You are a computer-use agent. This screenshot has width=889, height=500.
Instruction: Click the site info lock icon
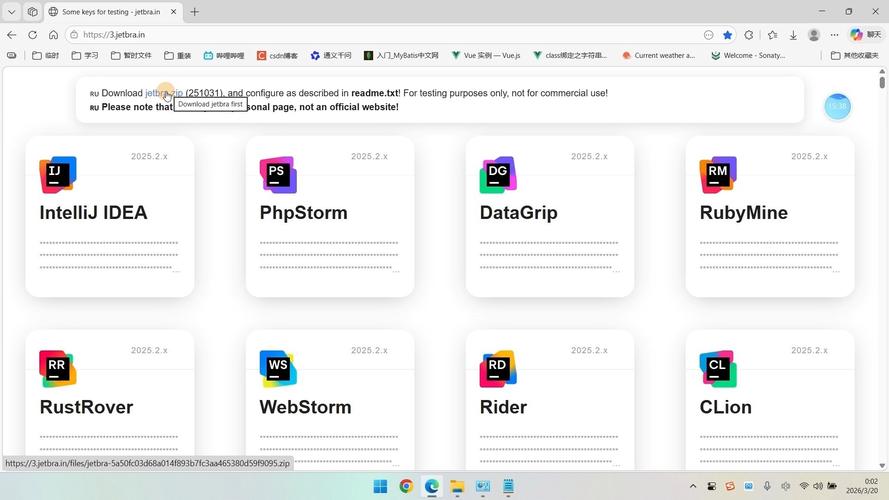coord(74,35)
